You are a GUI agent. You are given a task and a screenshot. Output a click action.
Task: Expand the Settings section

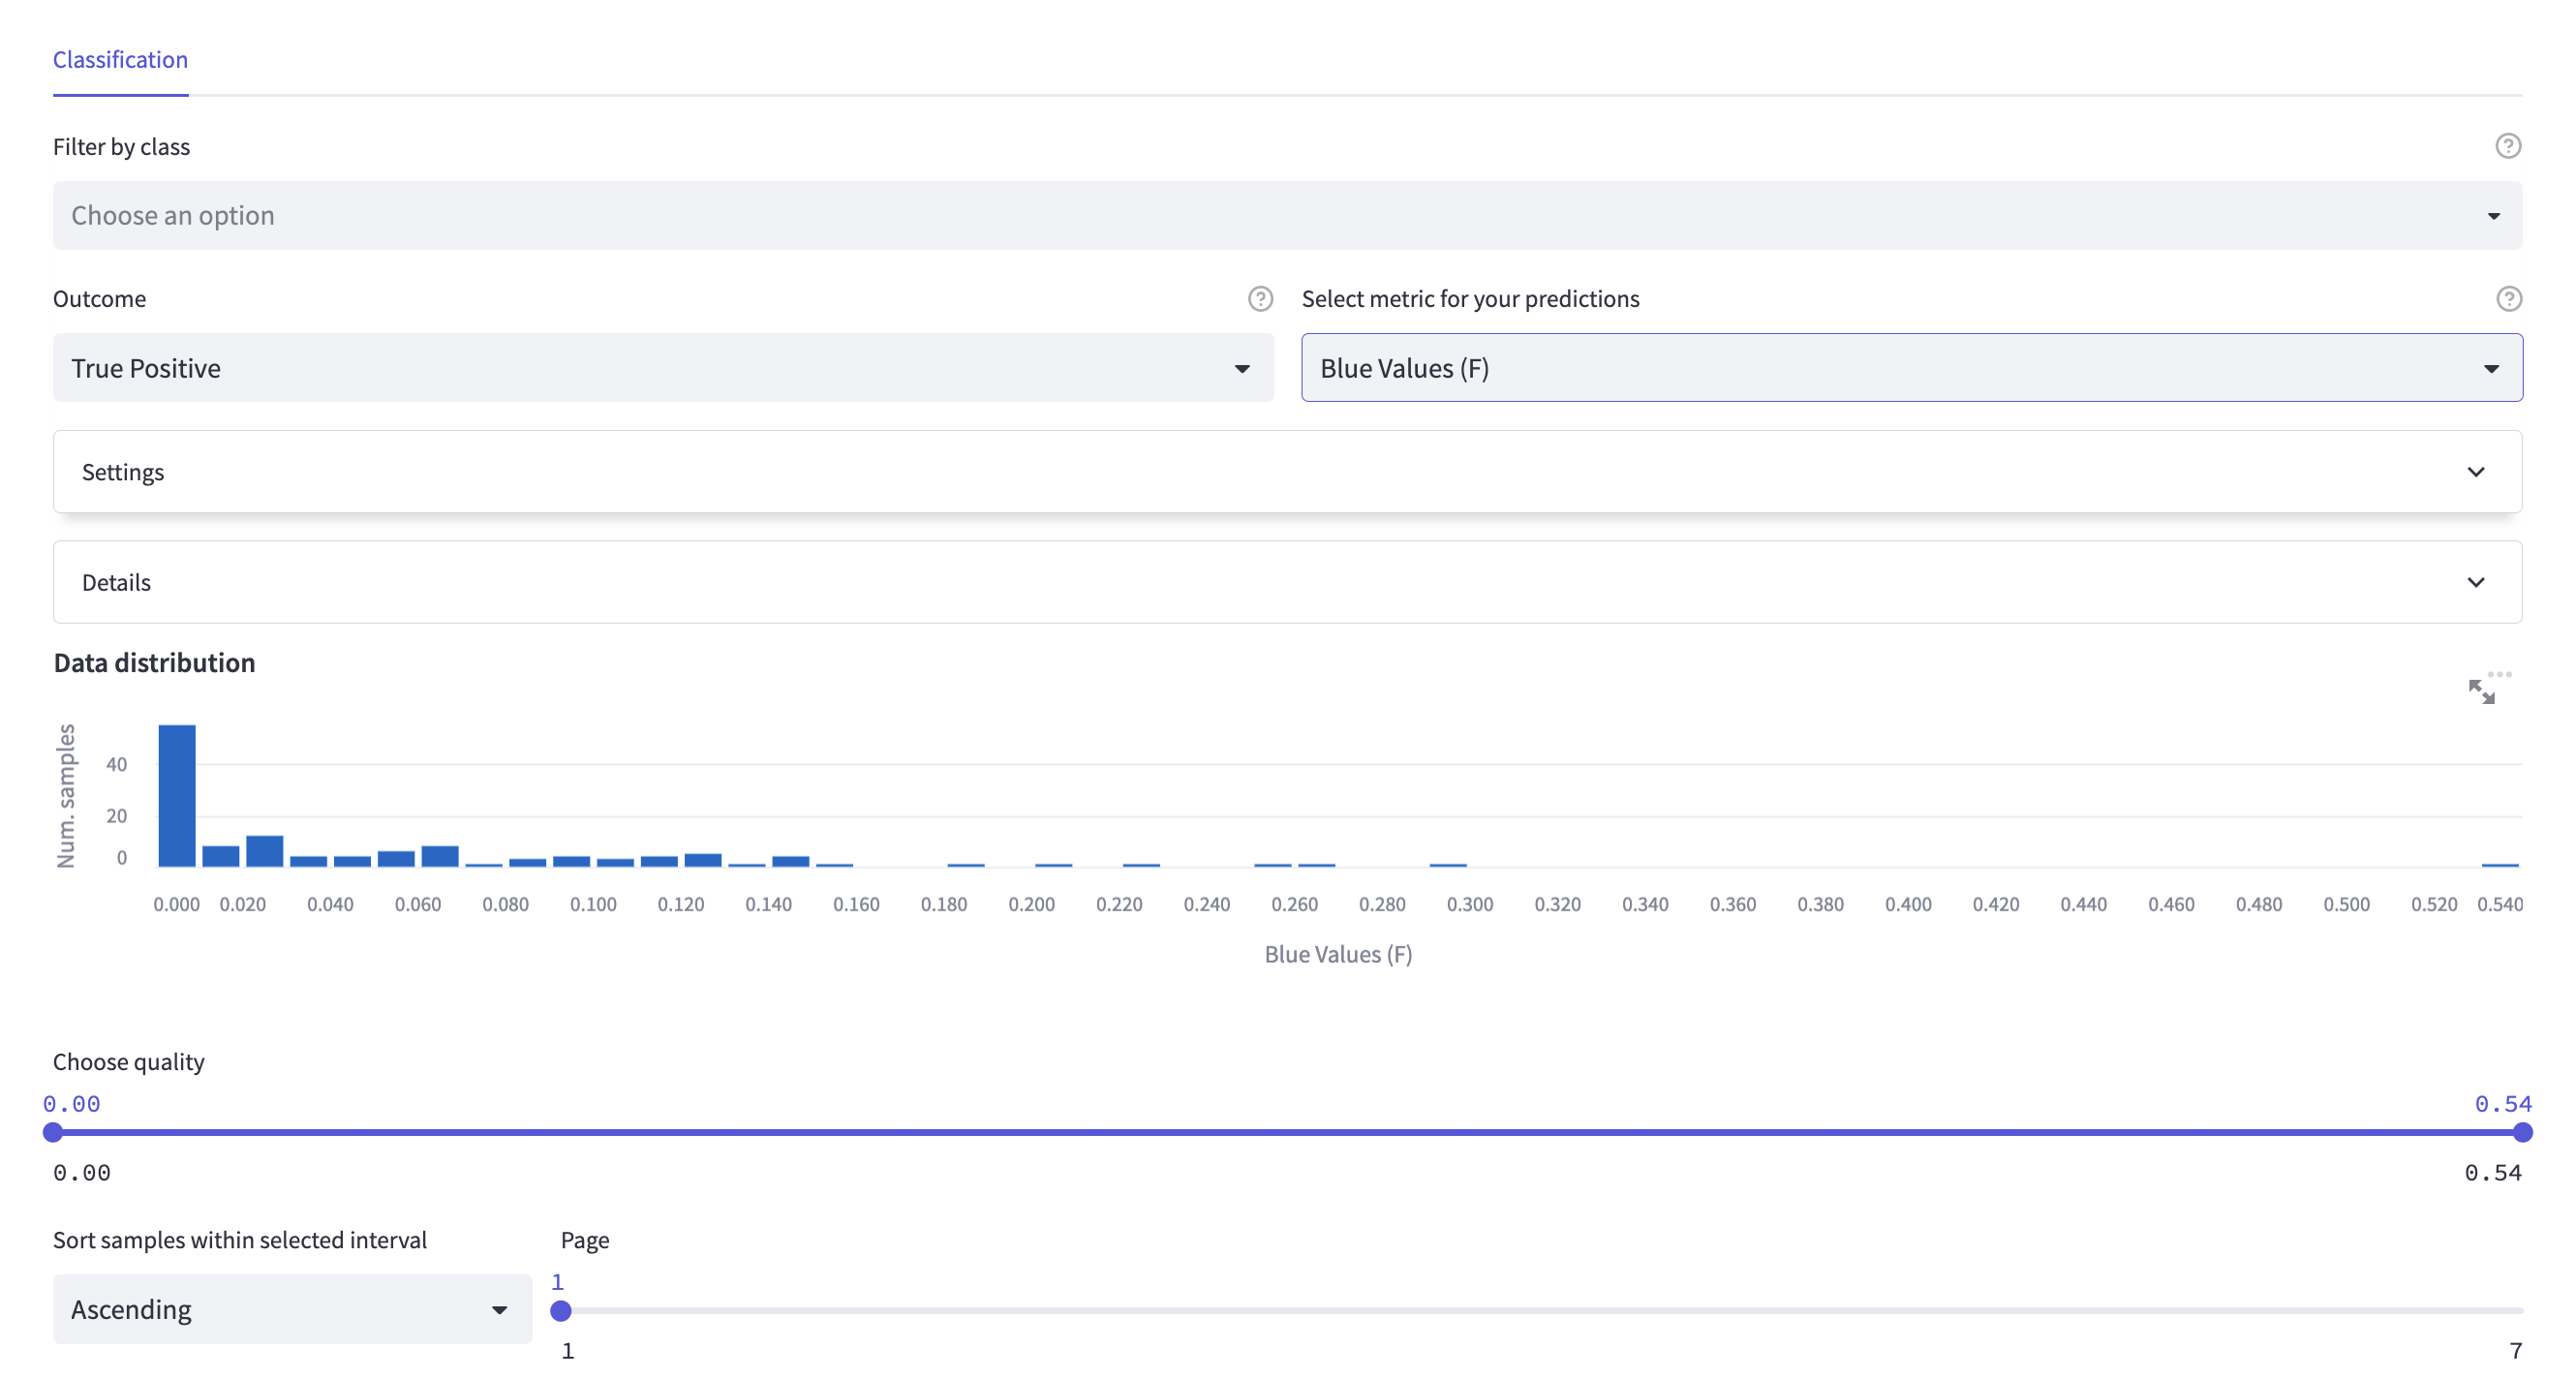[1287, 472]
